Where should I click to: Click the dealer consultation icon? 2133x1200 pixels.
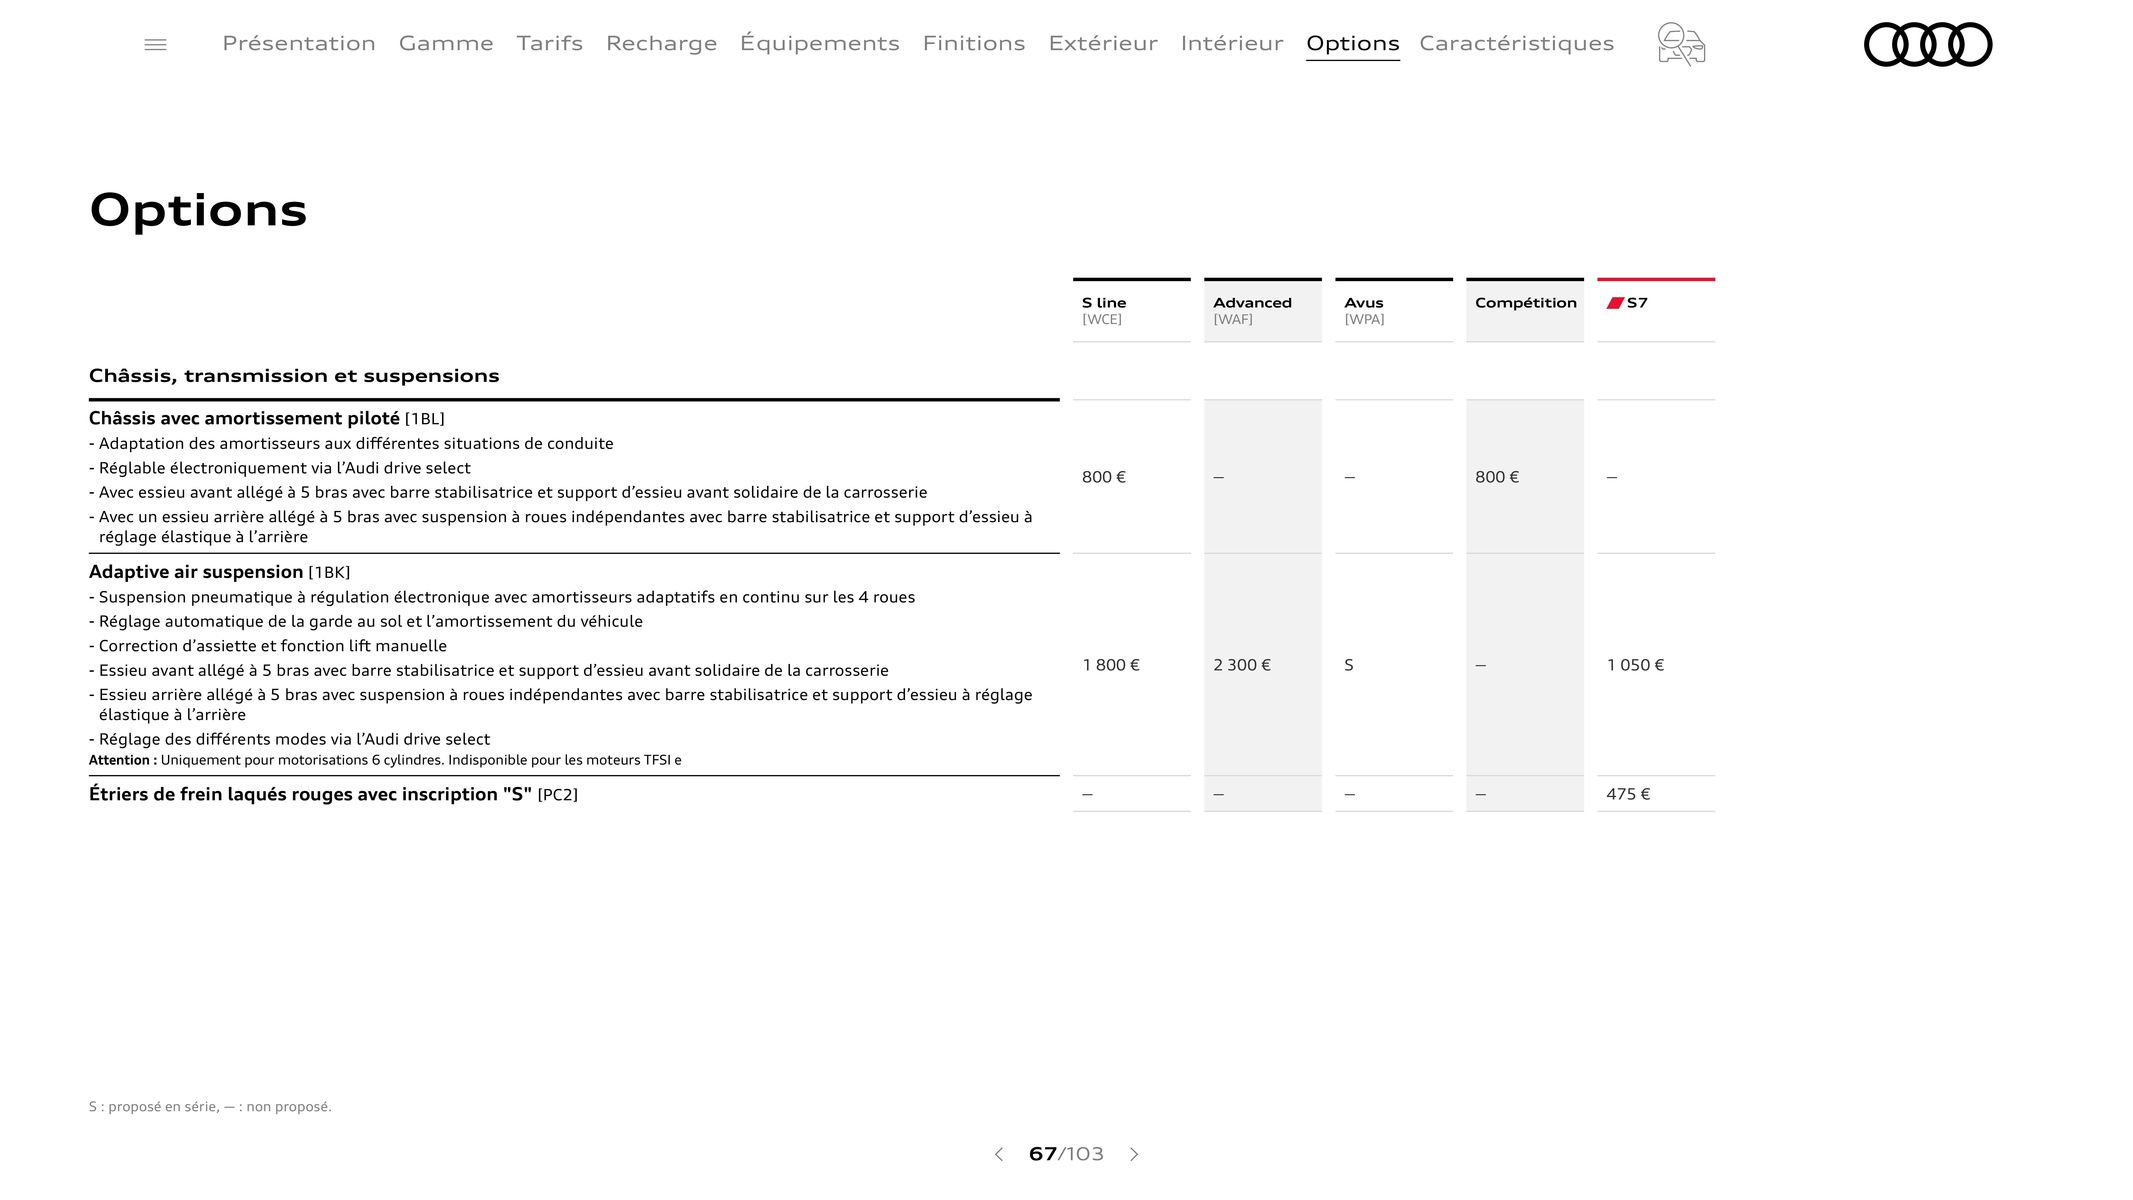pyautogui.click(x=1681, y=44)
